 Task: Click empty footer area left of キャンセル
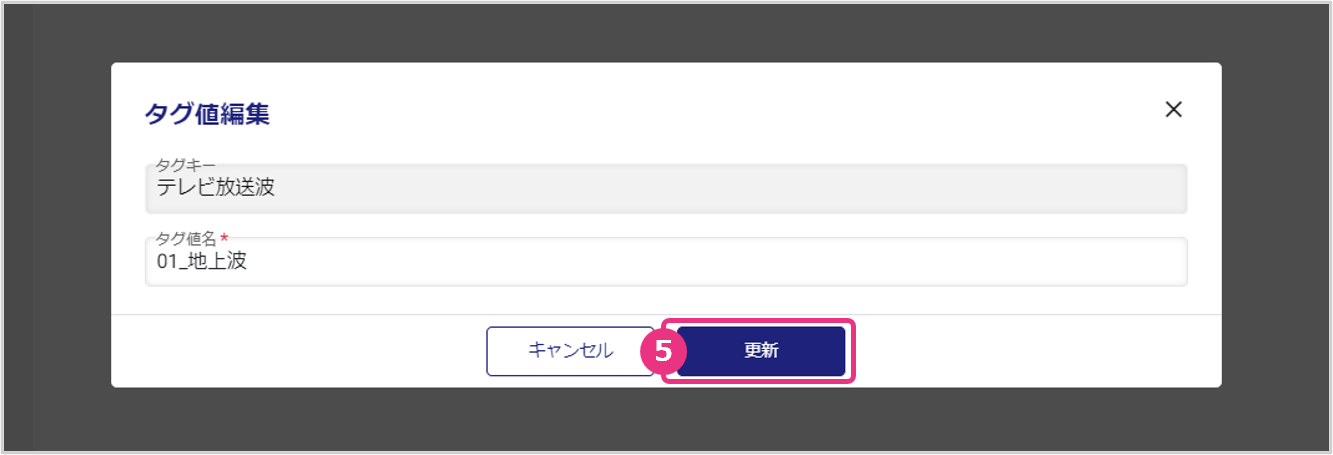pyautogui.click(x=300, y=351)
